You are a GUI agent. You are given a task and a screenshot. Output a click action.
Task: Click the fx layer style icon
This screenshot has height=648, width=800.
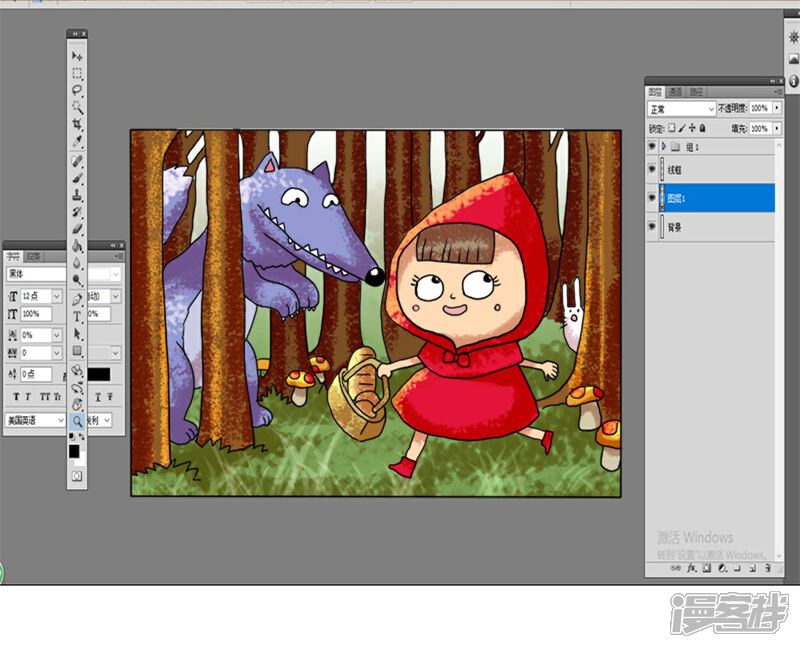[691, 568]
